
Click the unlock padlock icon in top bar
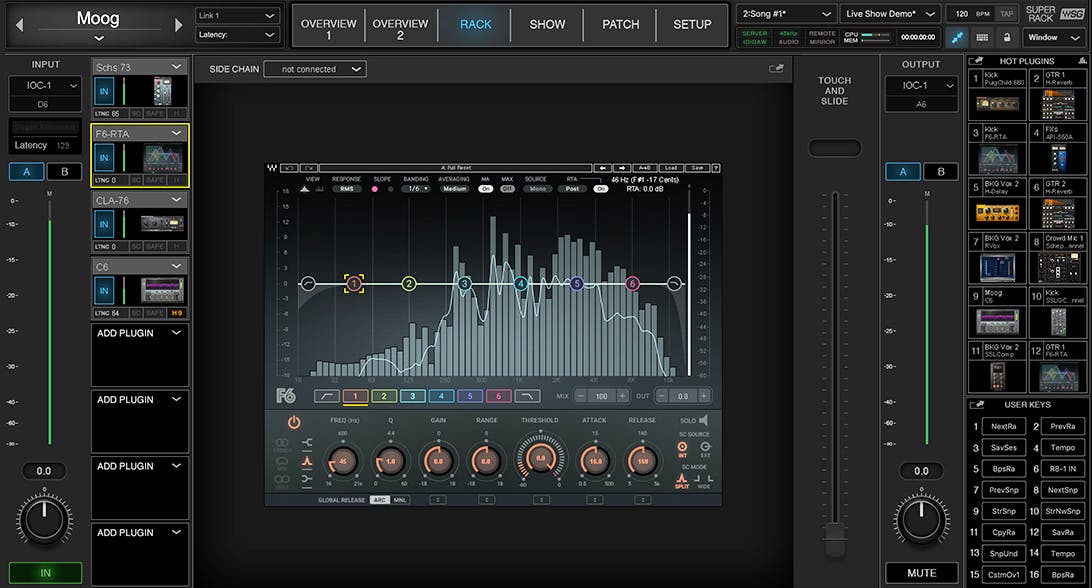(x=1008, y=36)
